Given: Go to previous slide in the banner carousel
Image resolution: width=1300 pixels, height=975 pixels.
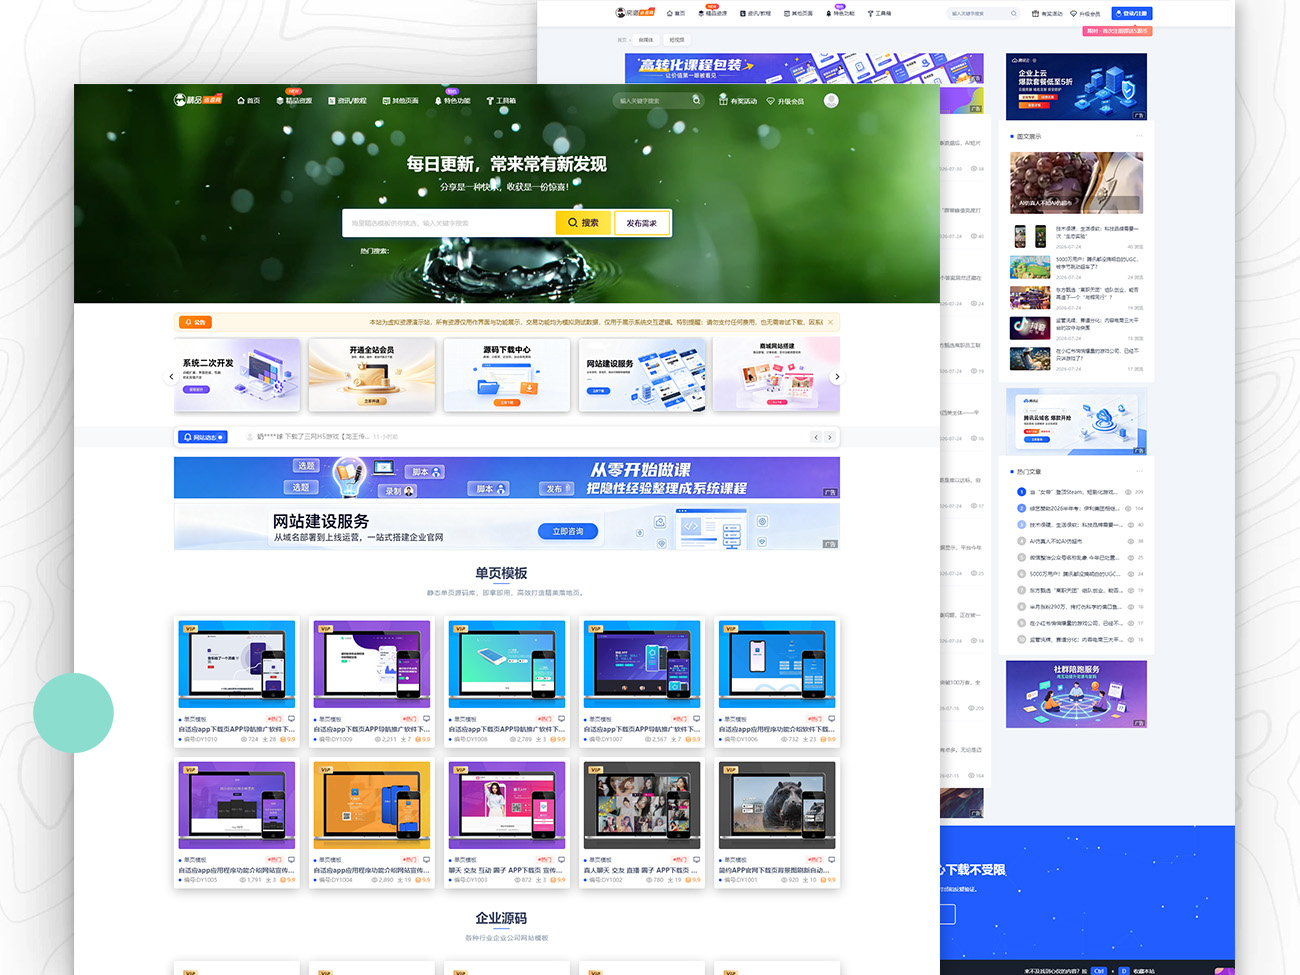Looking at the screenshot, I should click(171, 377).
